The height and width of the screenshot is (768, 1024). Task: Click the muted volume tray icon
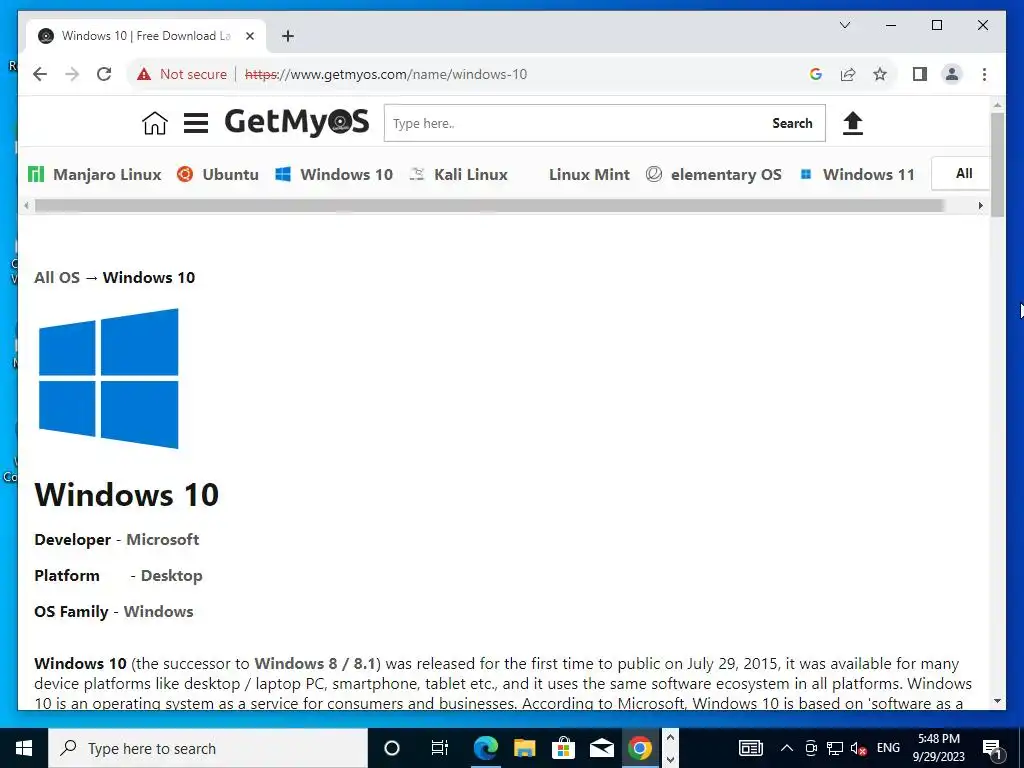859,748
